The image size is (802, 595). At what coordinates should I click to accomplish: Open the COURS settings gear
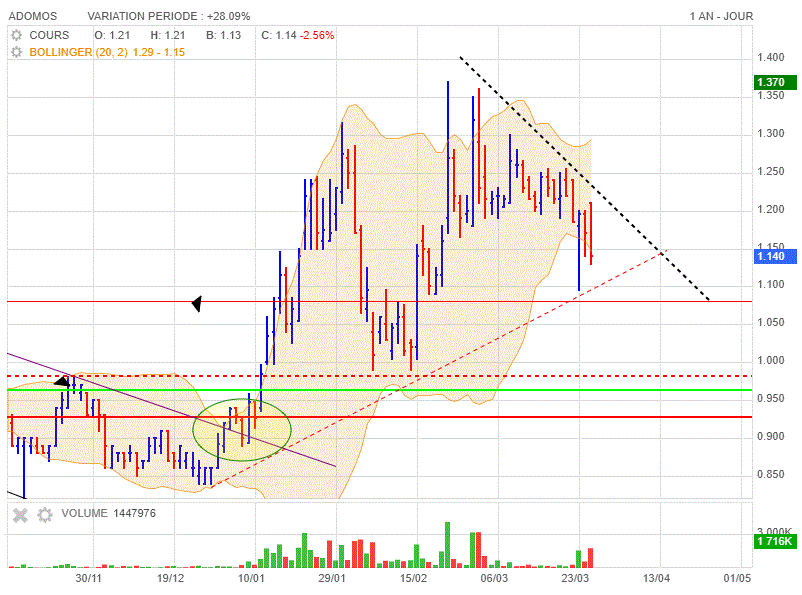pyautogui.click(x=16, y=35)
